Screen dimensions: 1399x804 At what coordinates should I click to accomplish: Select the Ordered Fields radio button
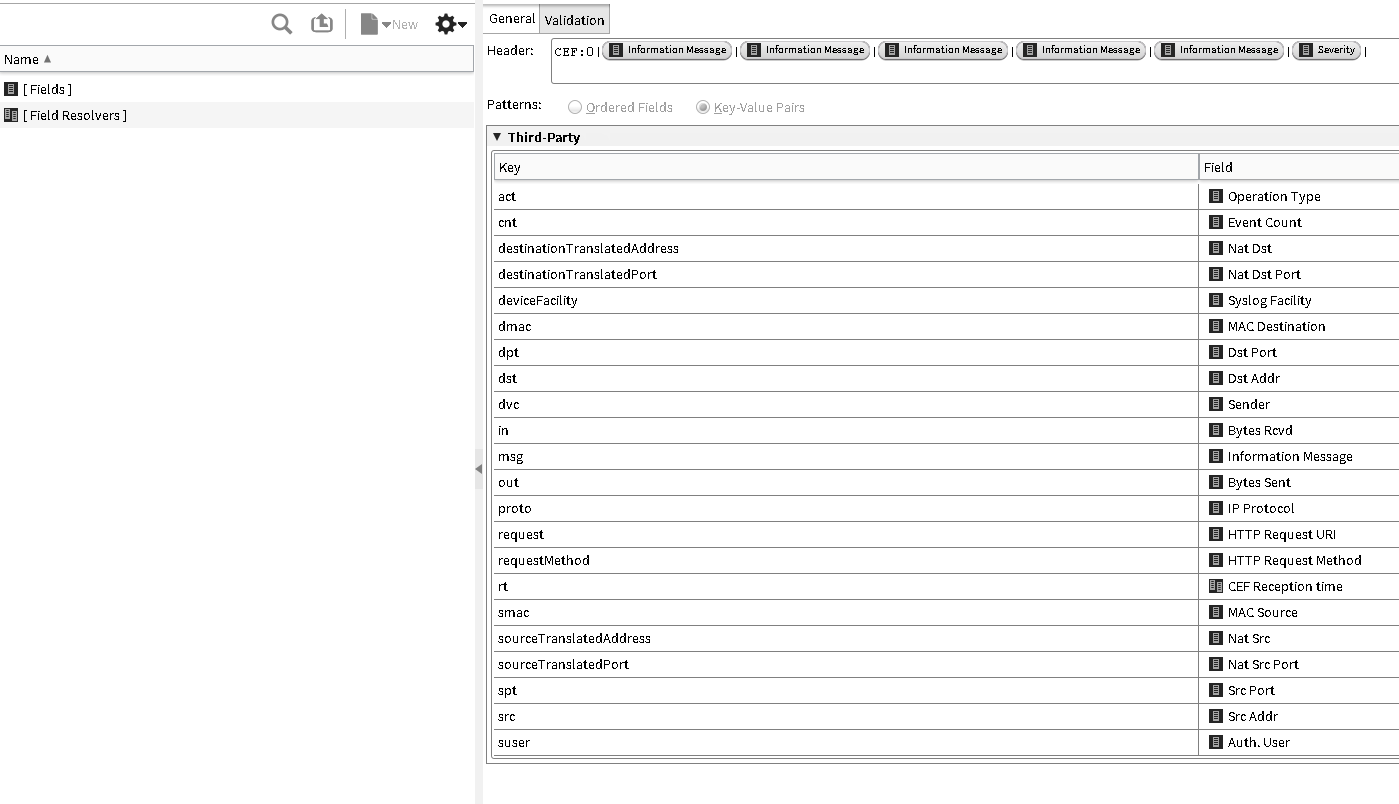(575, 105)
